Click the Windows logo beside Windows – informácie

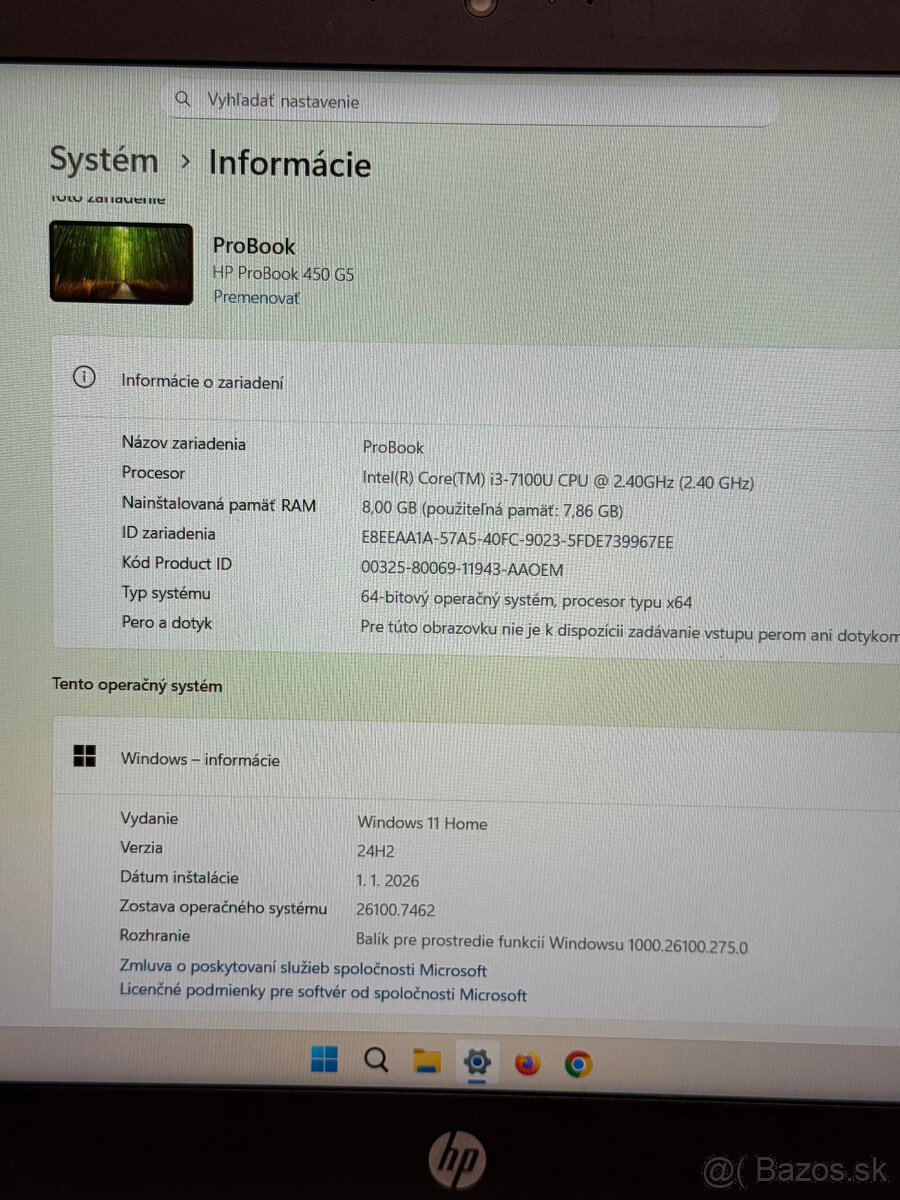click(x=85, y=757)
